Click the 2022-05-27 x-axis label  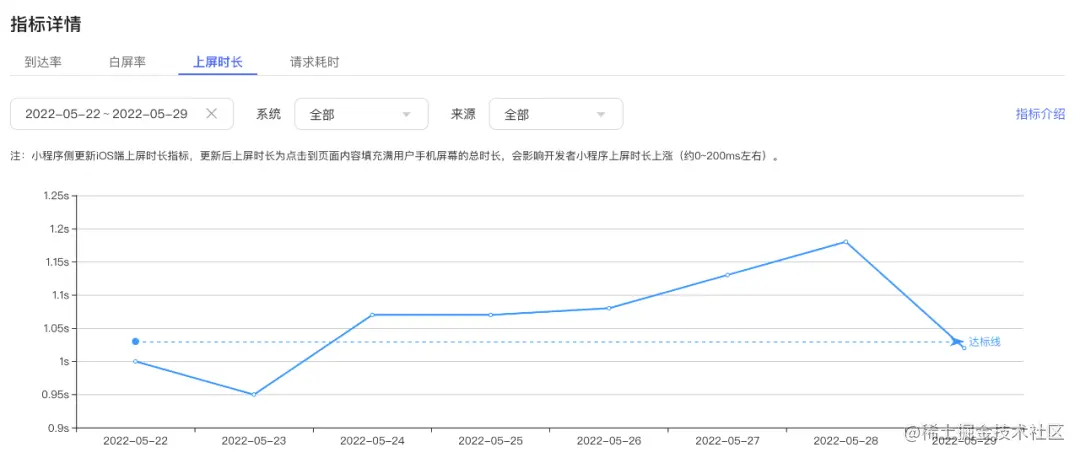(x=727, y=440)
